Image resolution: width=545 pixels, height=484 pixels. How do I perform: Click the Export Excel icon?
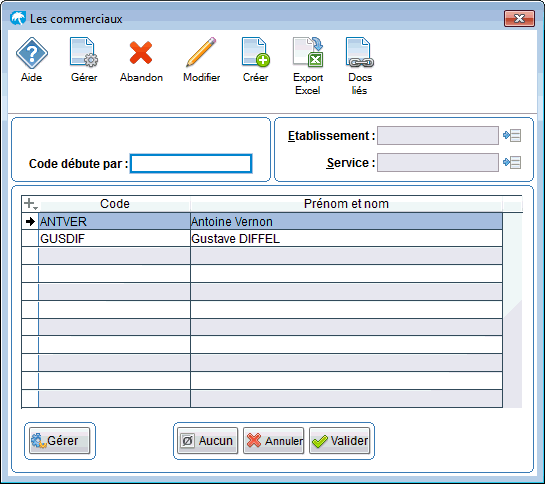(308, 52)
